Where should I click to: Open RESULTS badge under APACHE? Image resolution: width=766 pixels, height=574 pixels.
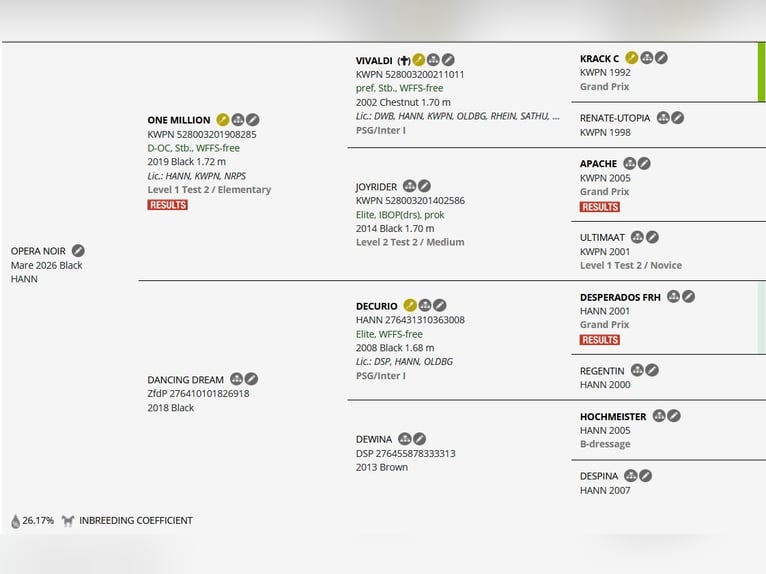(600, 207)
